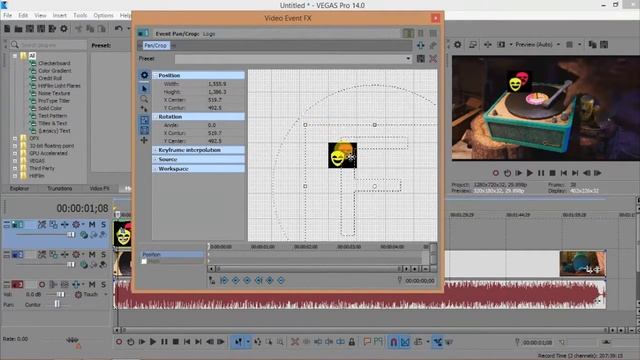Click the Save Preset icon
The width and height of the screenshot is (640, 360).
click(x=421, y=59)
